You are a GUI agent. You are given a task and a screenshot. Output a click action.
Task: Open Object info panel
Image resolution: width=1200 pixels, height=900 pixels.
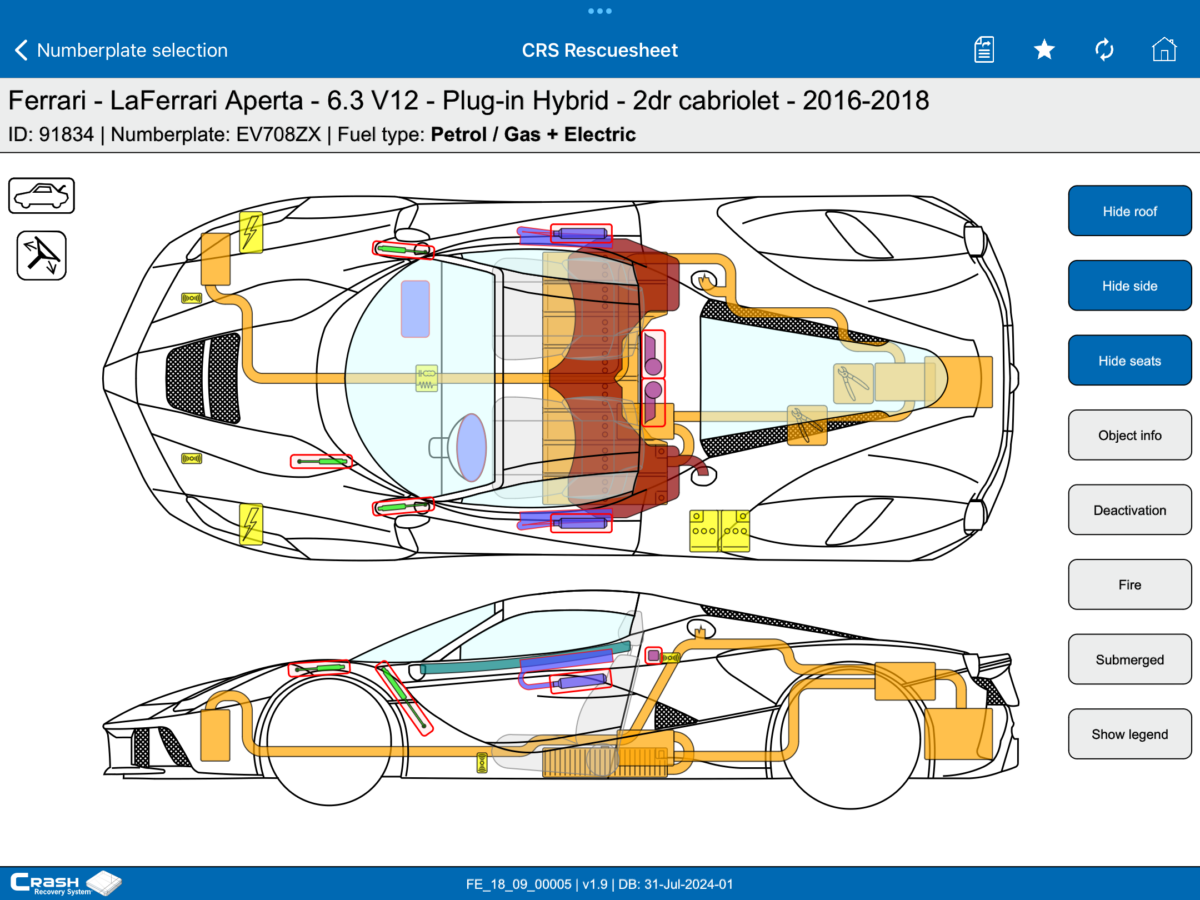[1130, 435]
